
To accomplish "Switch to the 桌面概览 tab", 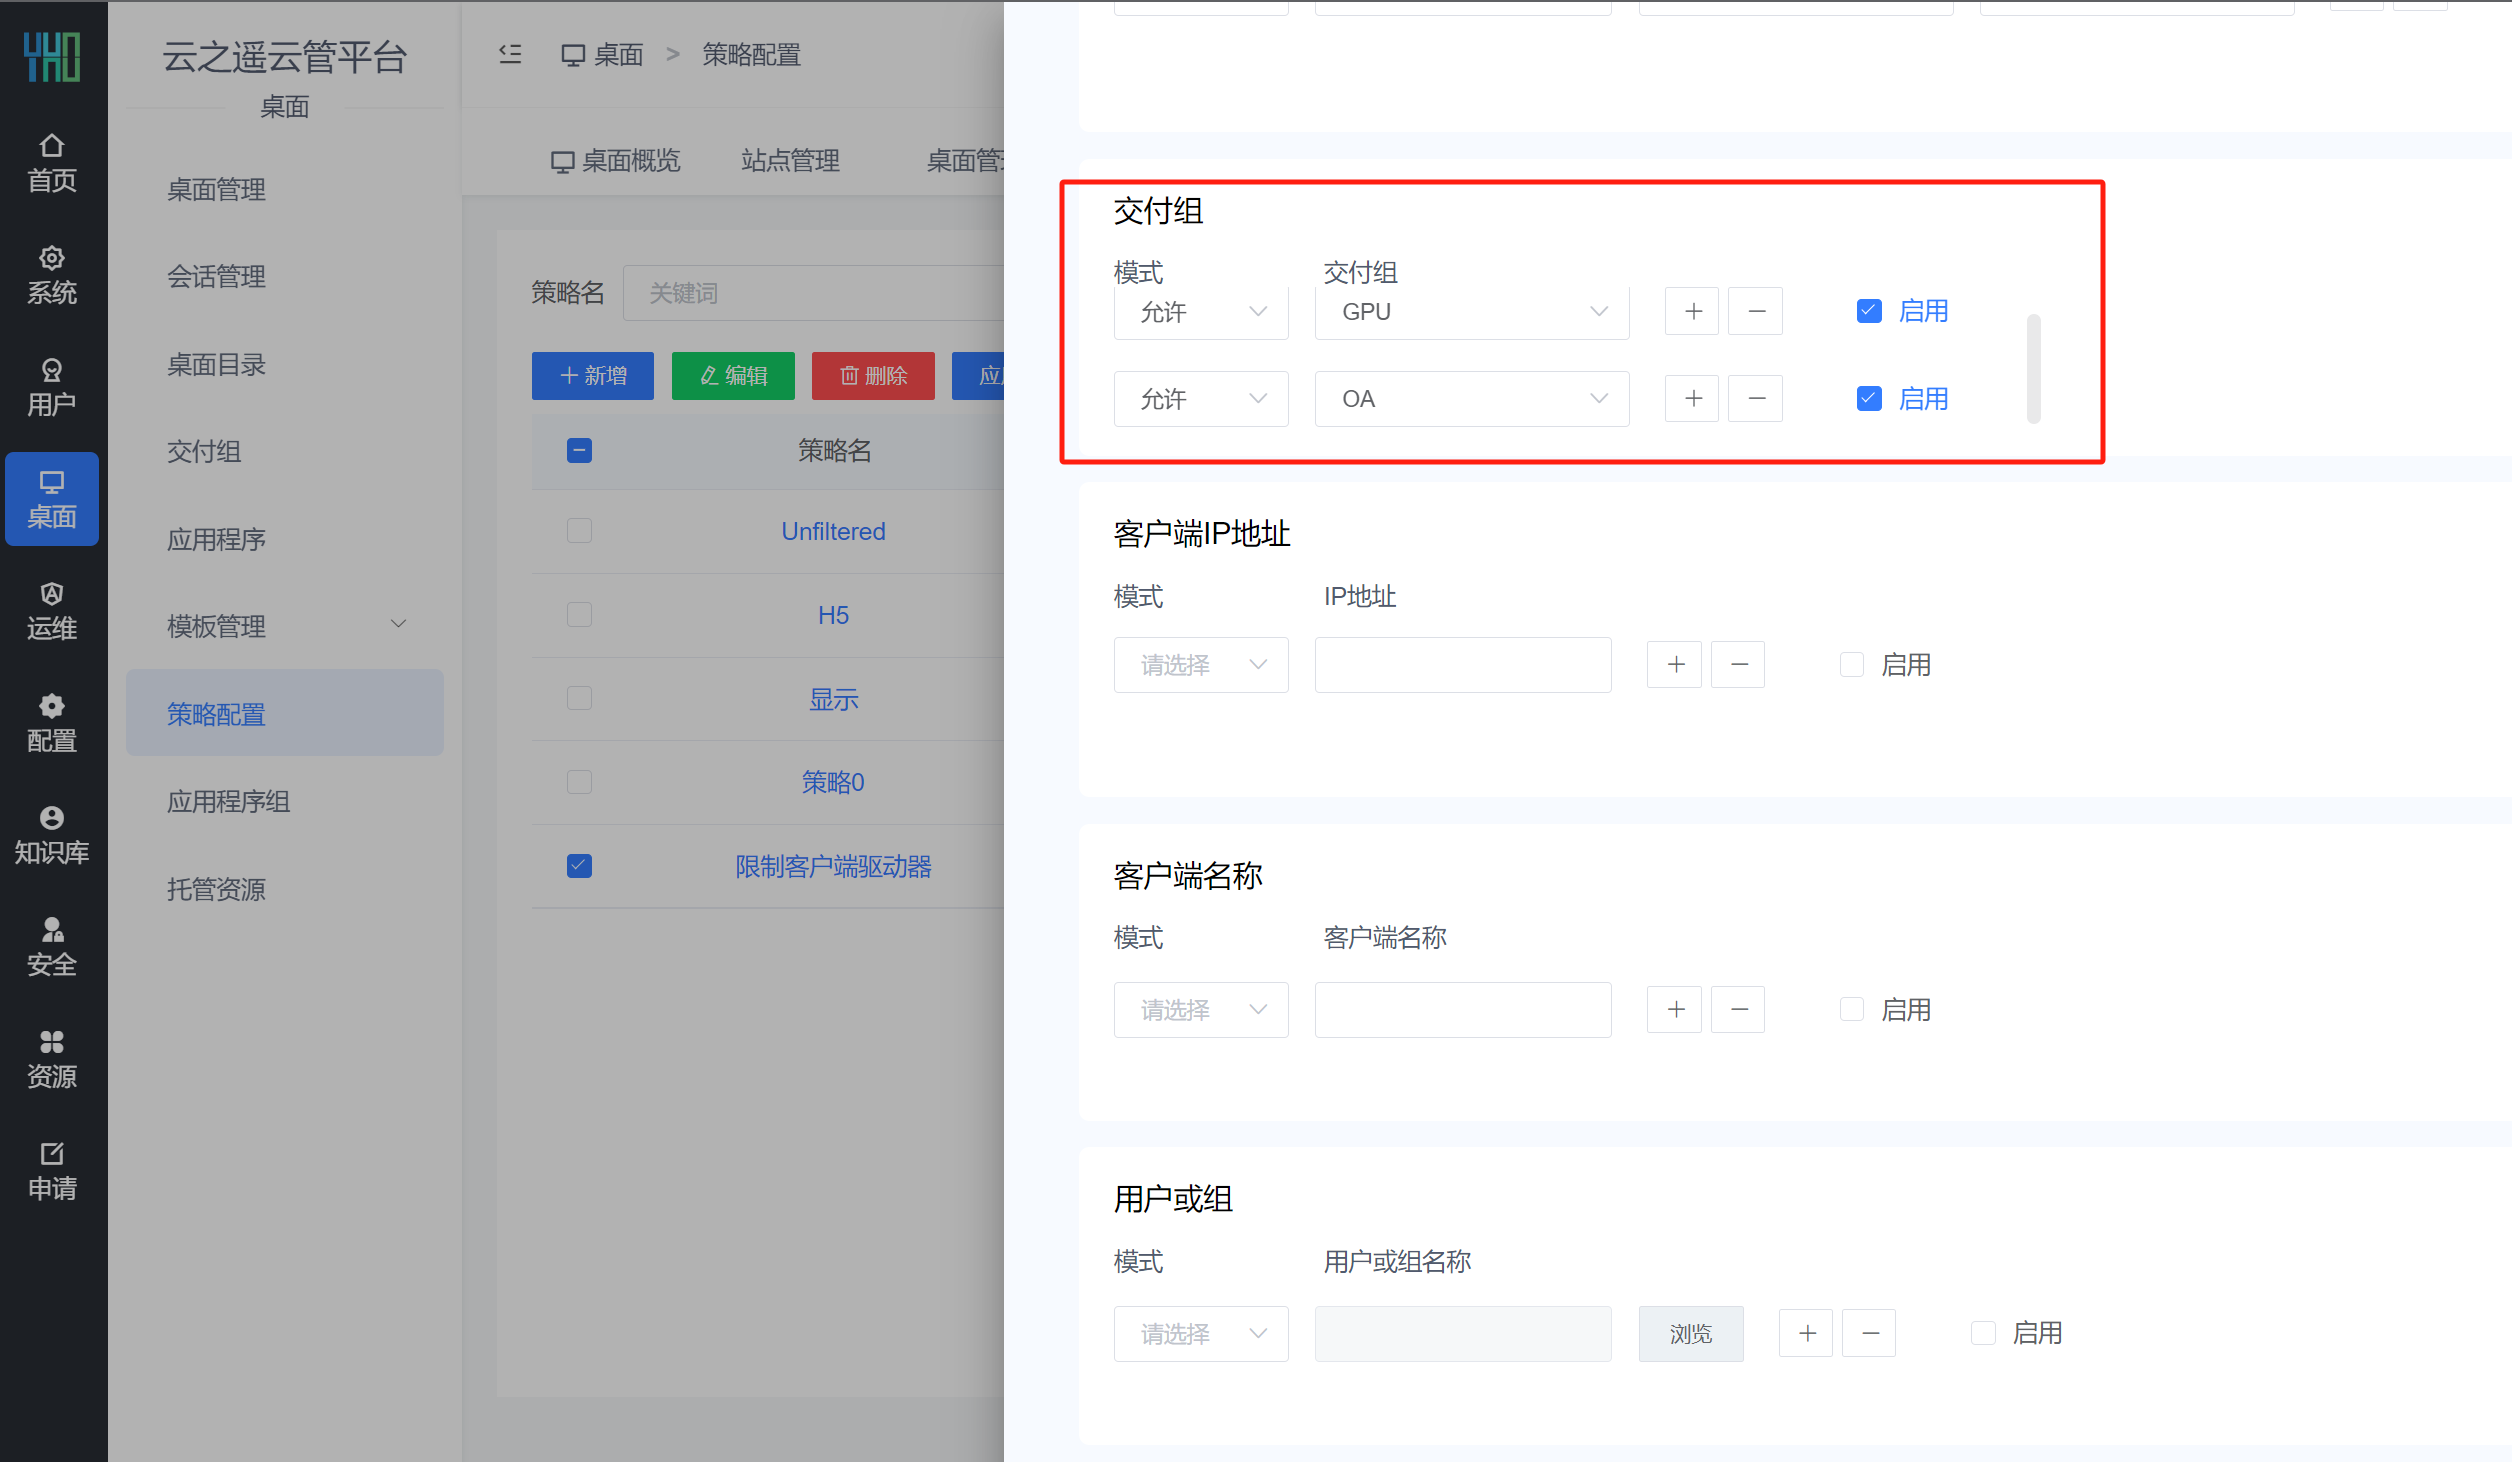I will [x=615, y=160].
